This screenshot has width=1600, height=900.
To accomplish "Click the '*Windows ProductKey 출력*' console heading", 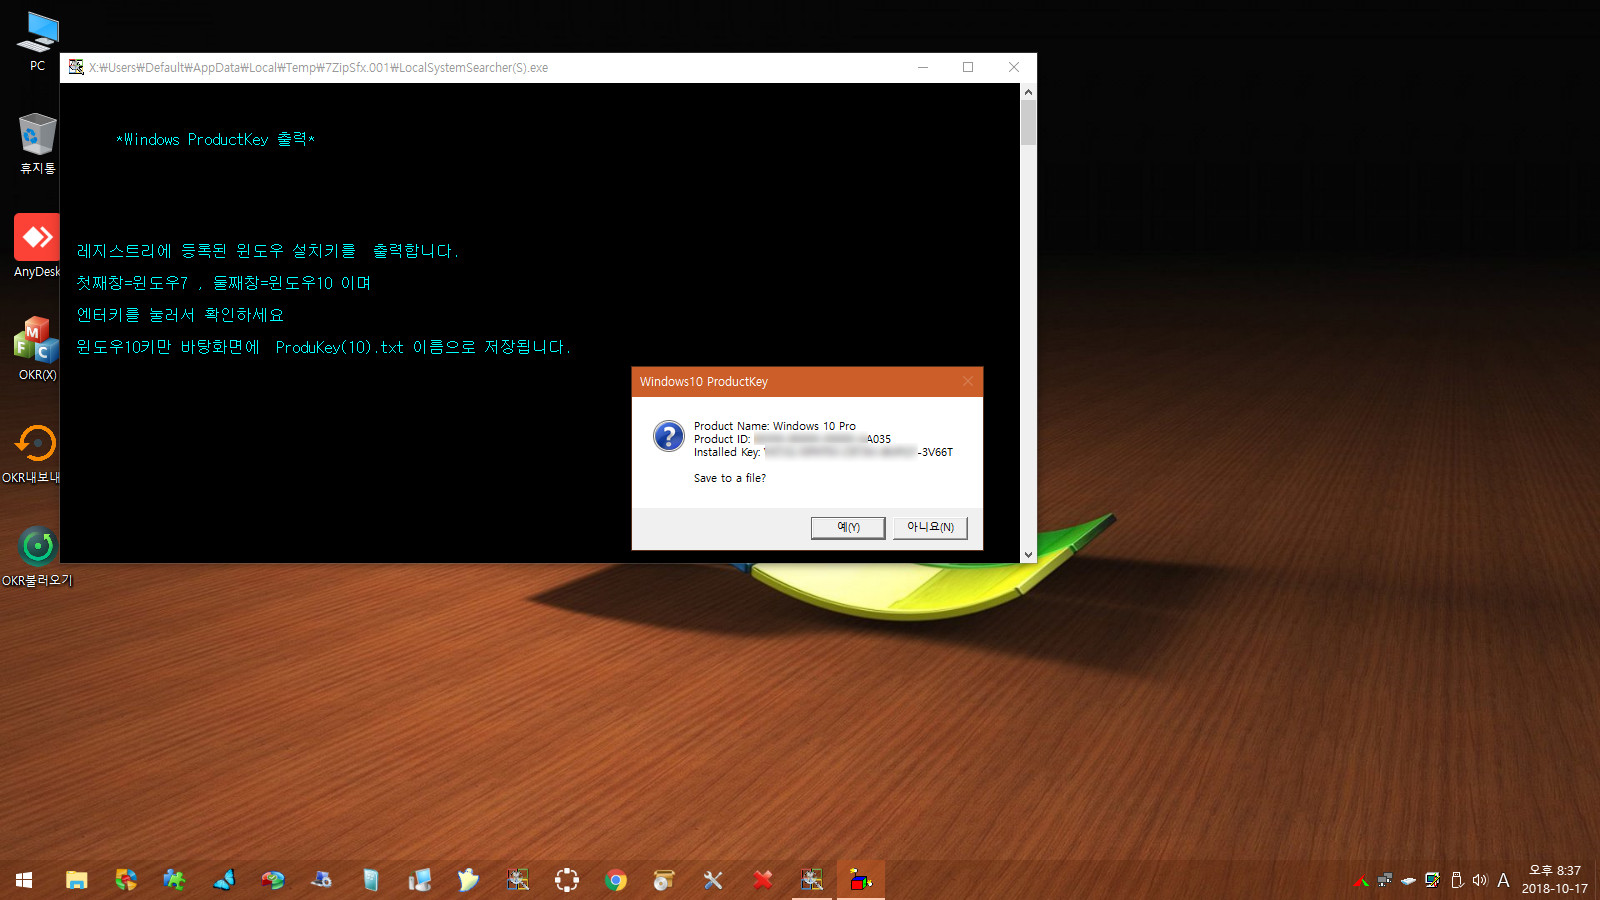I will click(x=216, y=140).
